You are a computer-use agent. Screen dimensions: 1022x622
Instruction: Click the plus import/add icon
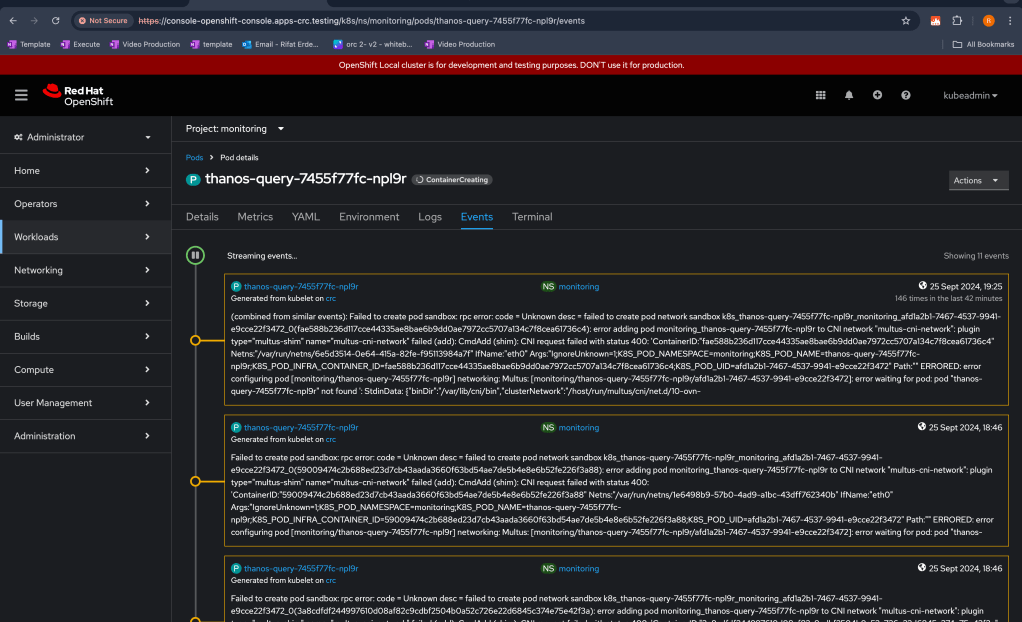click(x=877, y=95)
